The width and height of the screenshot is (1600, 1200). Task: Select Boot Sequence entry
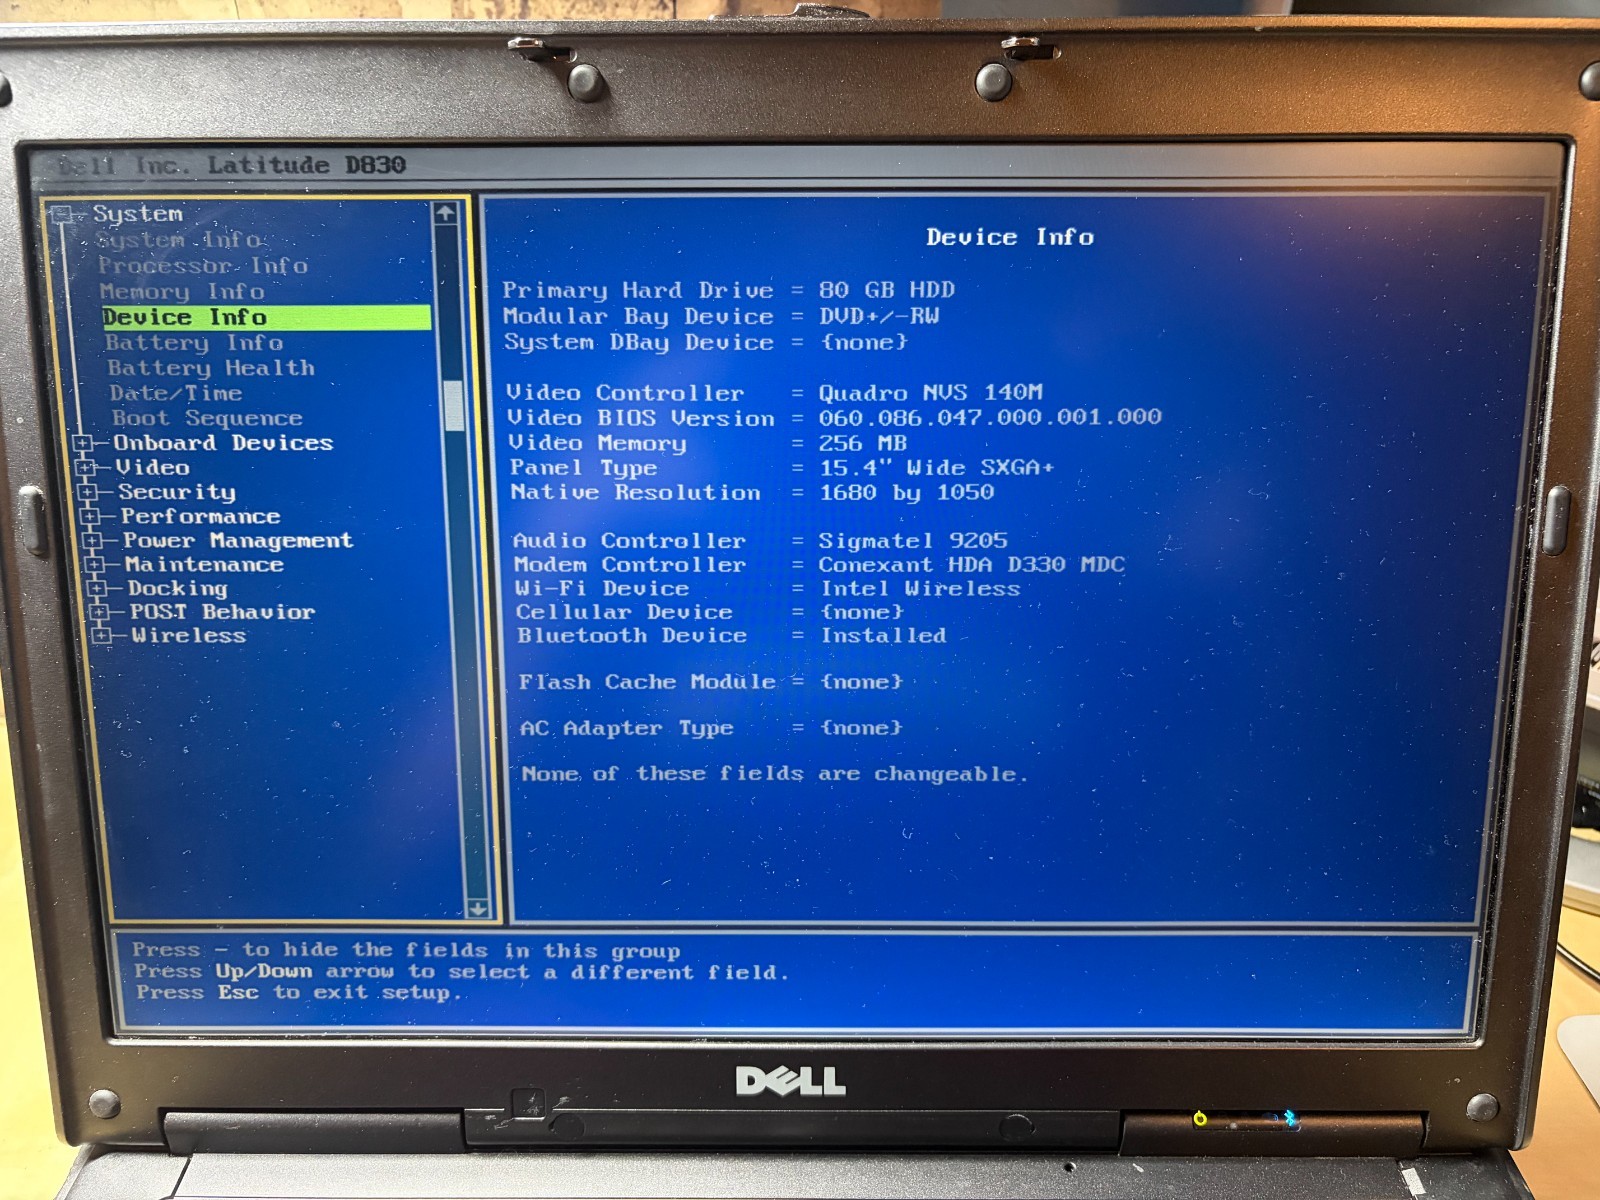pos(207,418)
